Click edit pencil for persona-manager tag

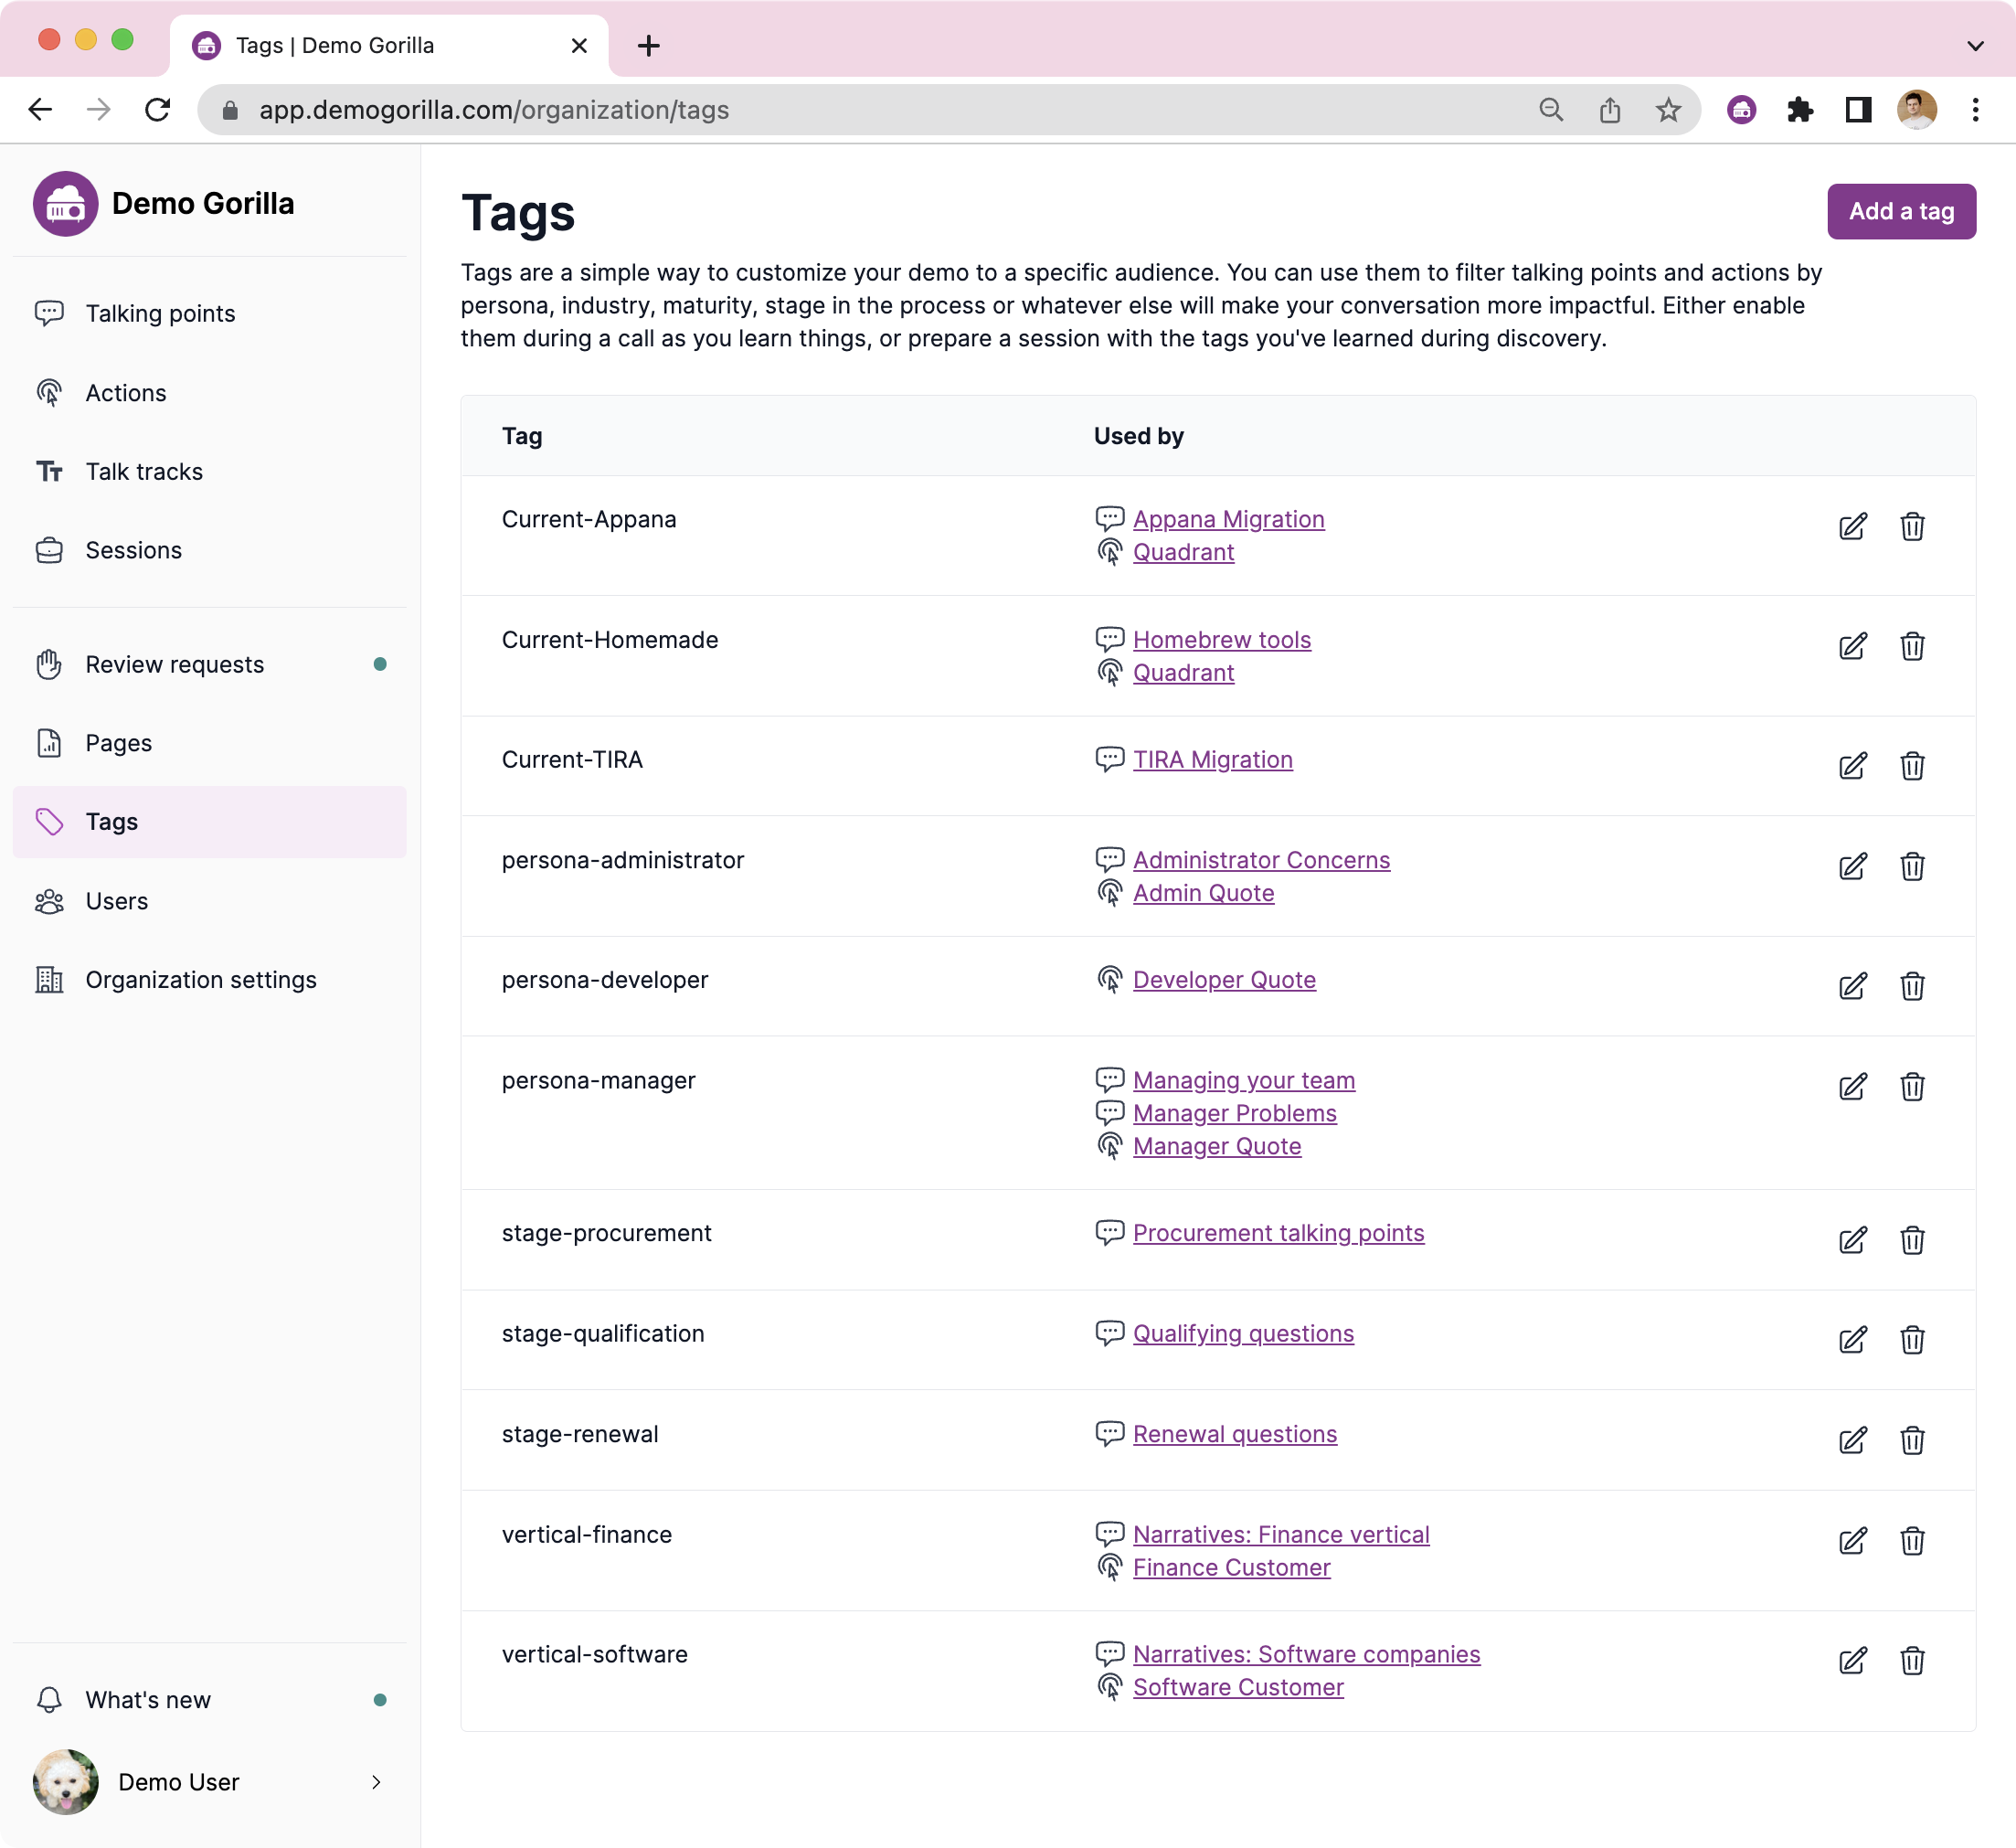click(x=1852, y=1086)
